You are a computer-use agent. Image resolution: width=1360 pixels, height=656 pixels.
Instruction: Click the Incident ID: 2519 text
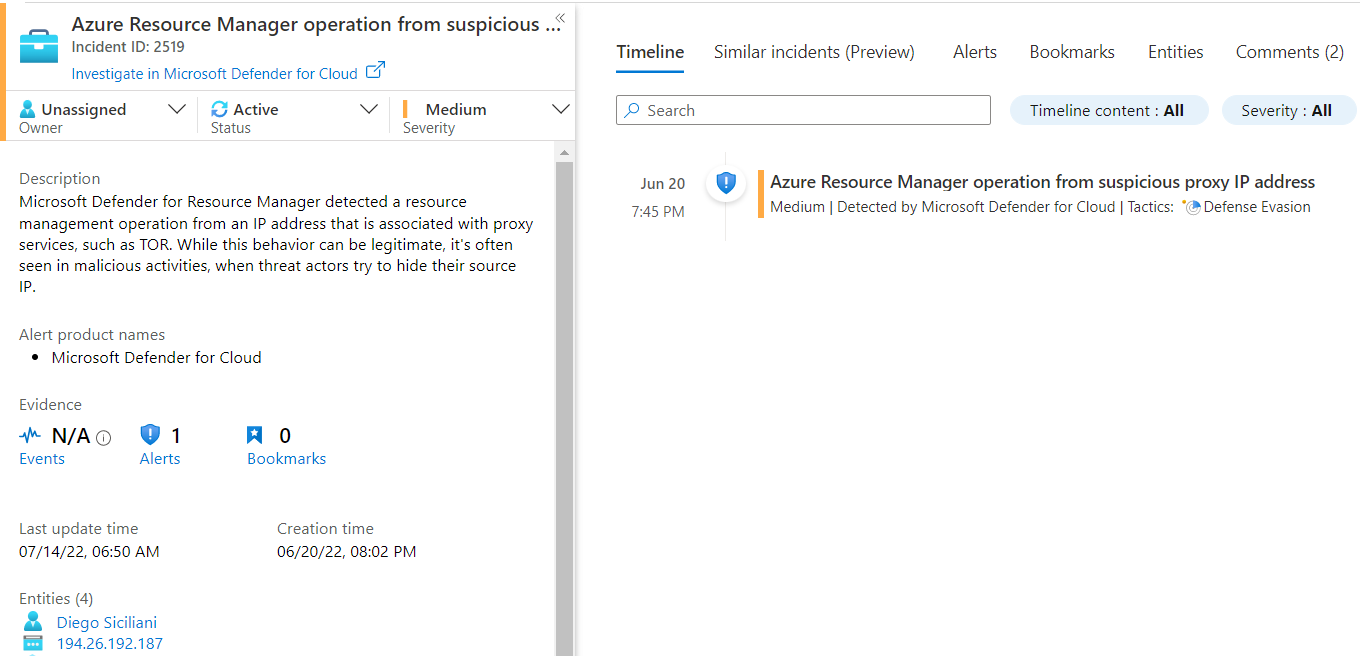[128, 47]
